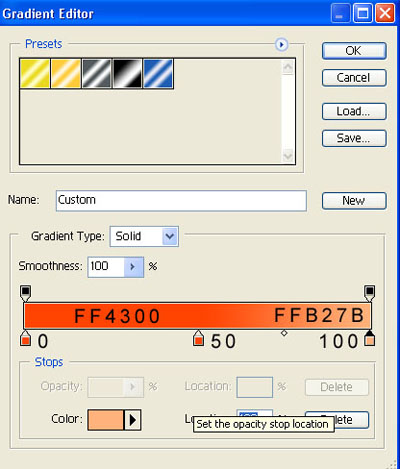
Task: Click the presets scrollbar down arrow
Action: [288, 155]
